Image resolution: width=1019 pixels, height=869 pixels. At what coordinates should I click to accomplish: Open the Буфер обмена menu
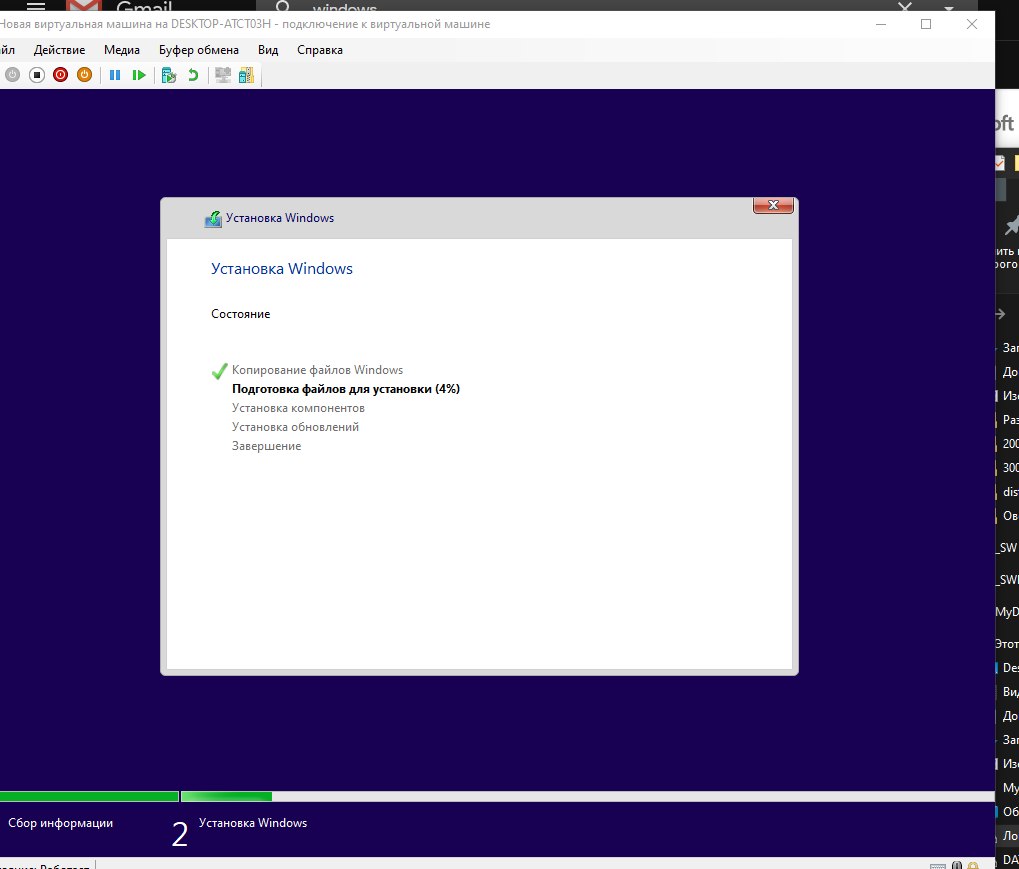point(198,50)
